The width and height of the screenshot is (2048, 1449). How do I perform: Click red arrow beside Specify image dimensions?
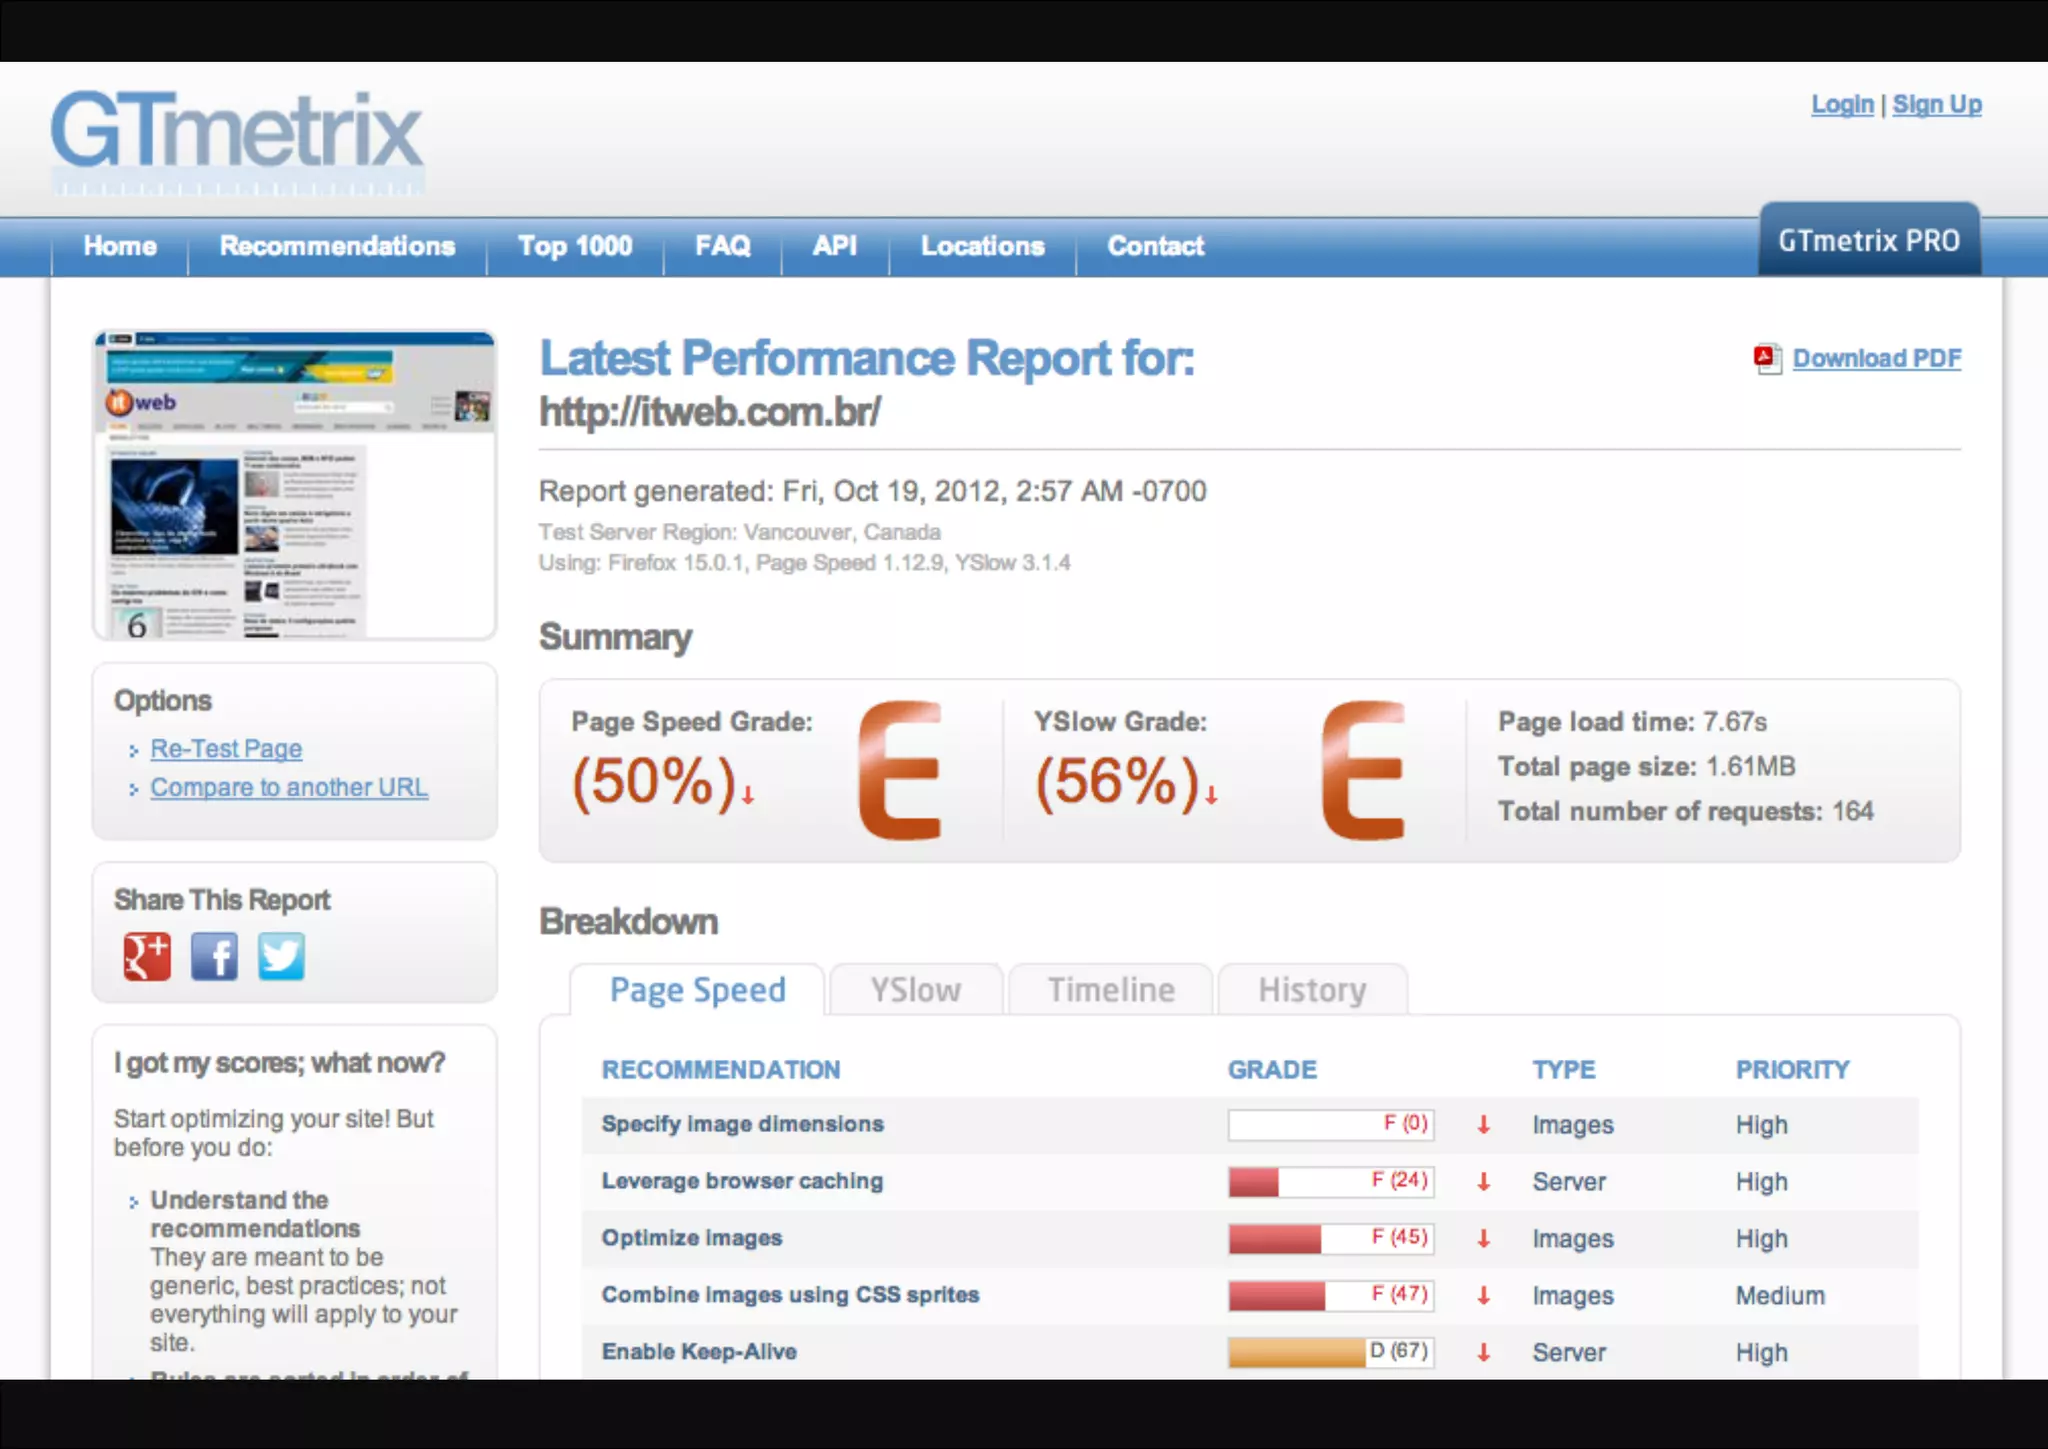(x=1484, y=1125)
